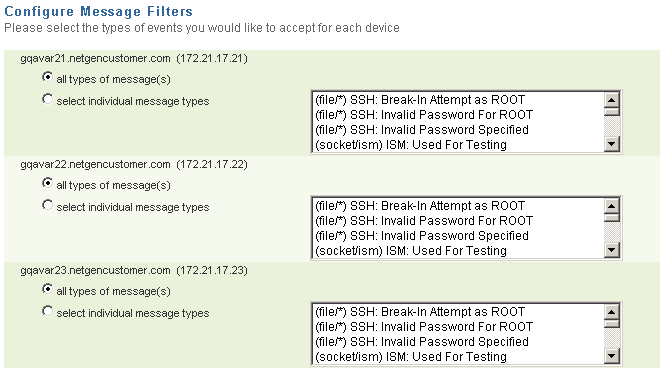Choose 'select individual message types' for gqavar23

[48, 312]
